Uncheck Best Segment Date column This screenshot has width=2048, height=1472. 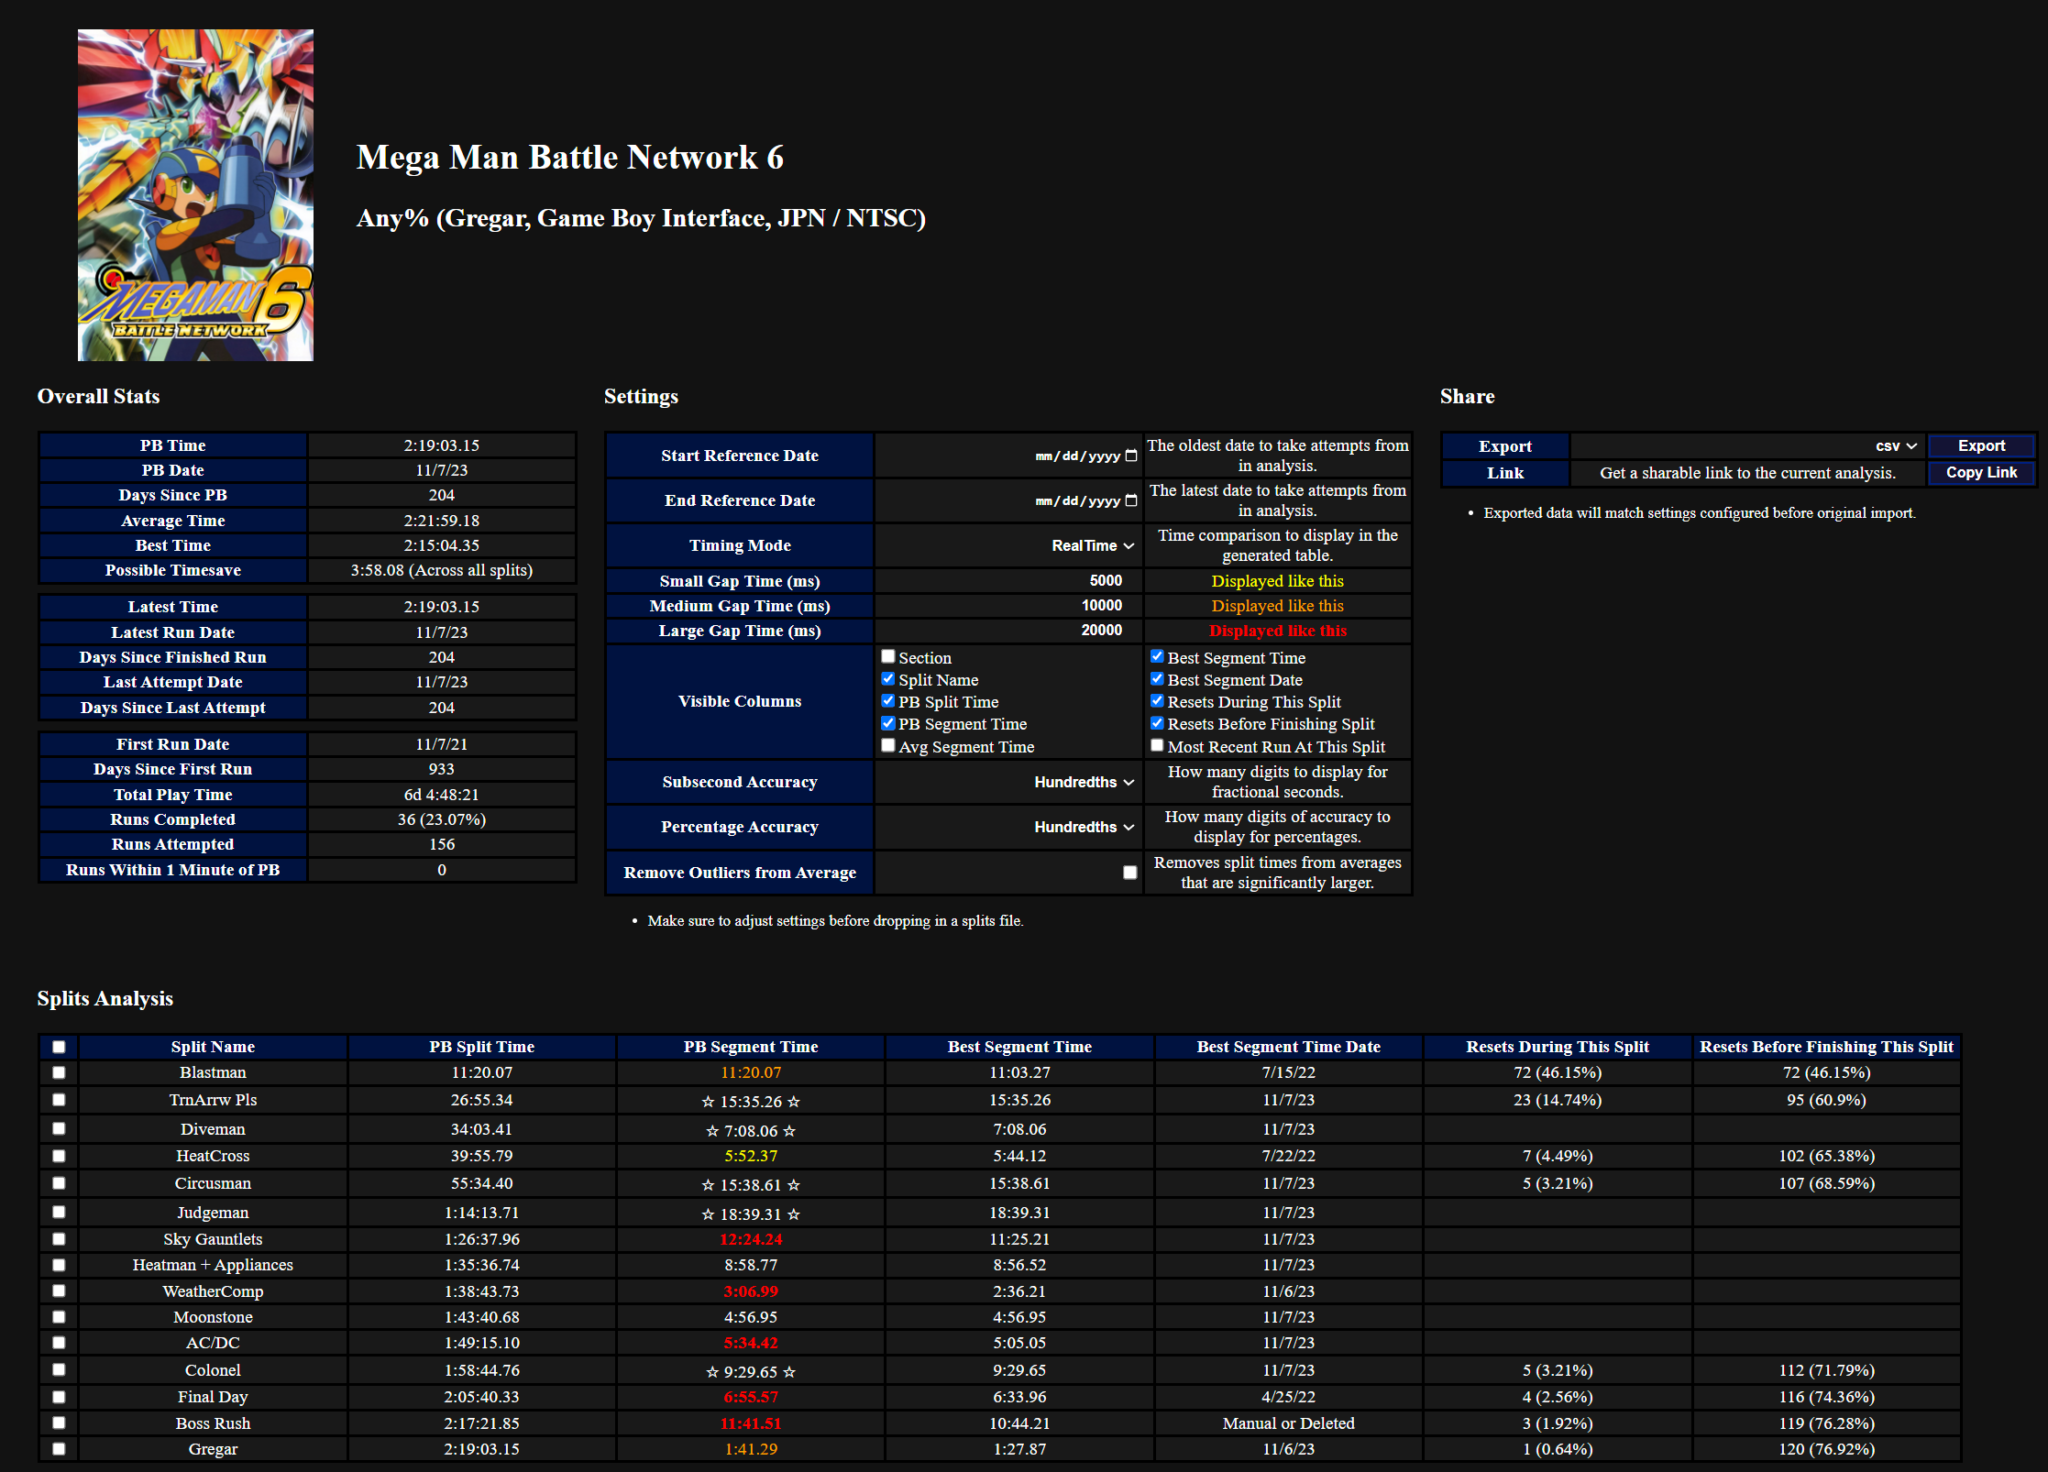1157,679
